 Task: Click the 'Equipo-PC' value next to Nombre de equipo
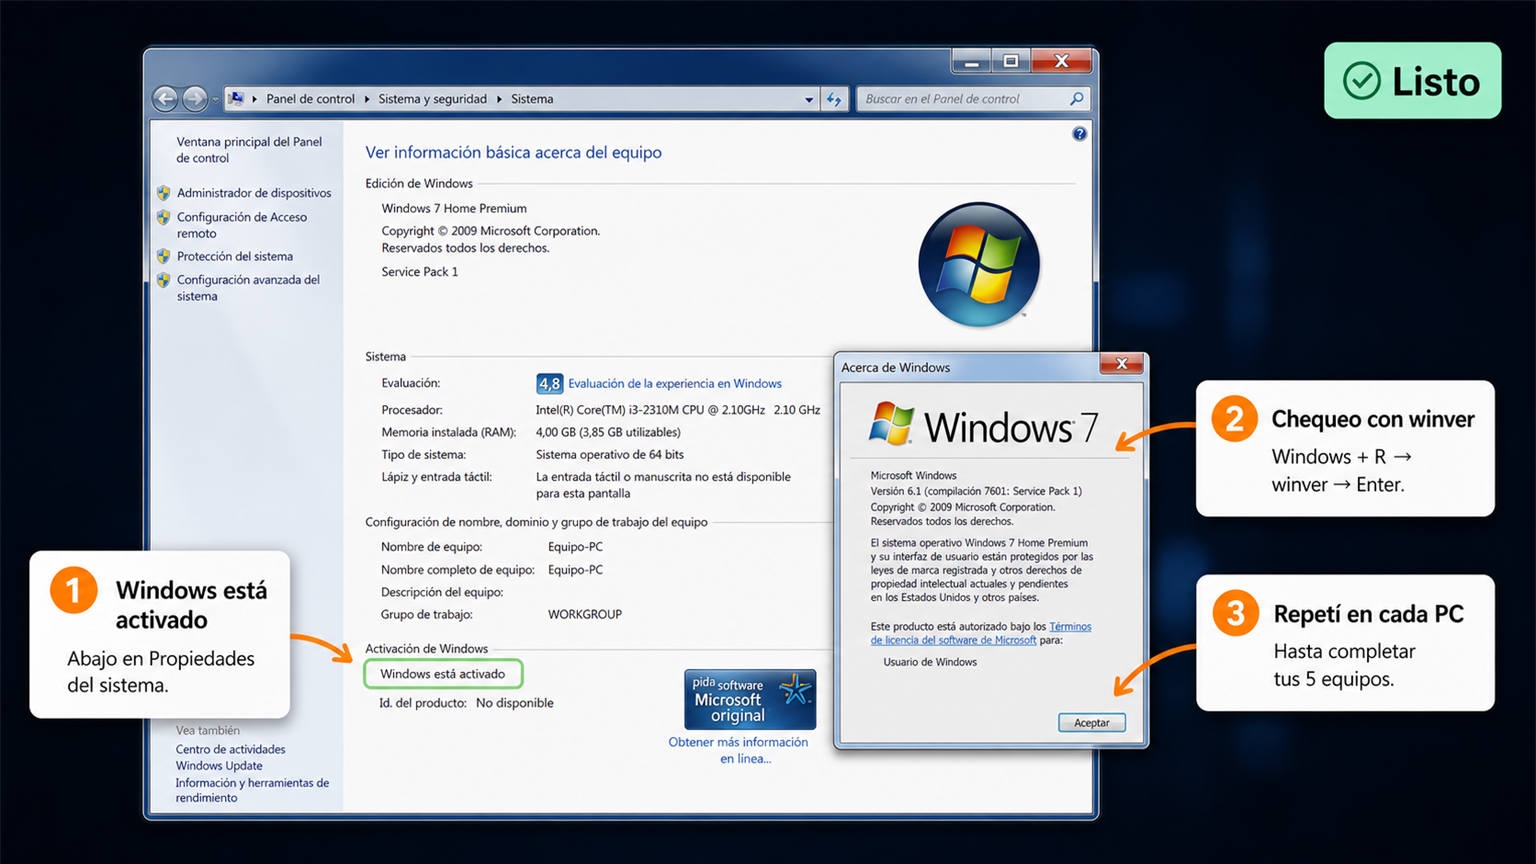click(575, 547)
